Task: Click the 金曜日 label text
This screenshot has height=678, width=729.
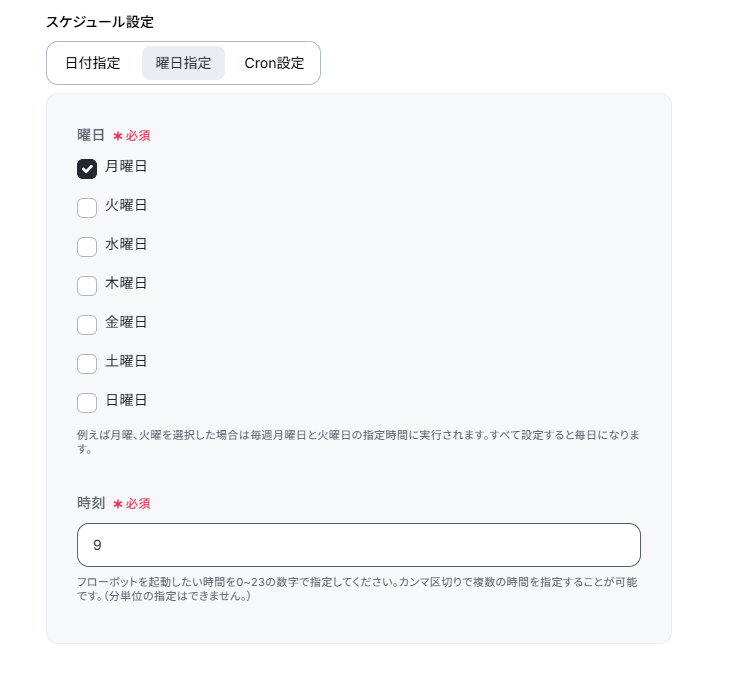Action: point(126,322)
